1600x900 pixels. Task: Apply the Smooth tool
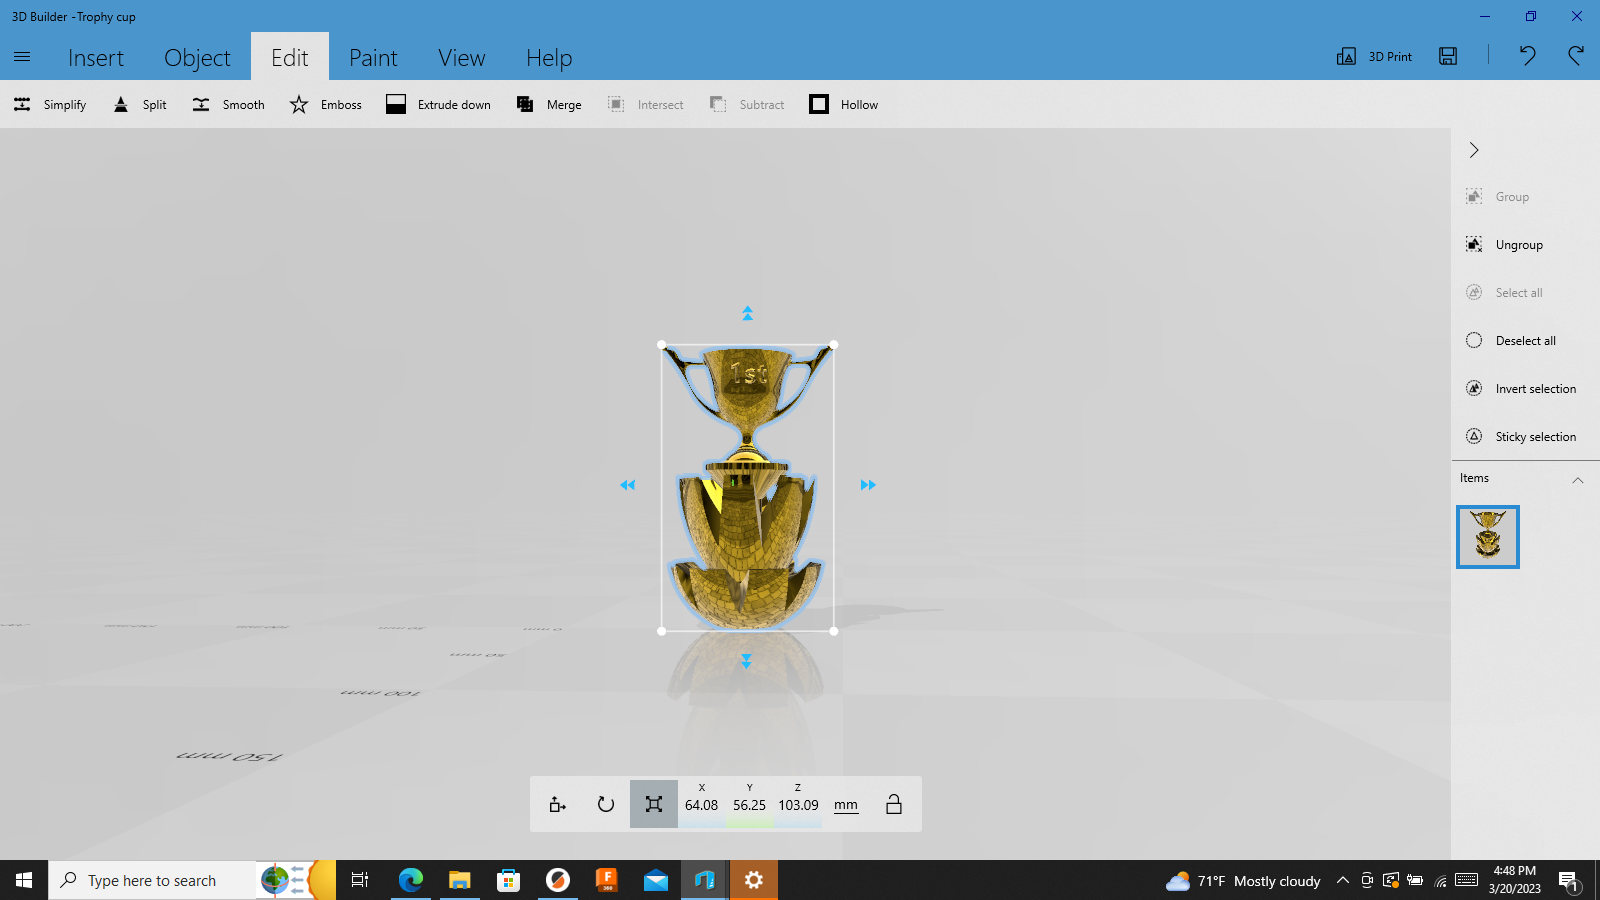click(227, 104)
